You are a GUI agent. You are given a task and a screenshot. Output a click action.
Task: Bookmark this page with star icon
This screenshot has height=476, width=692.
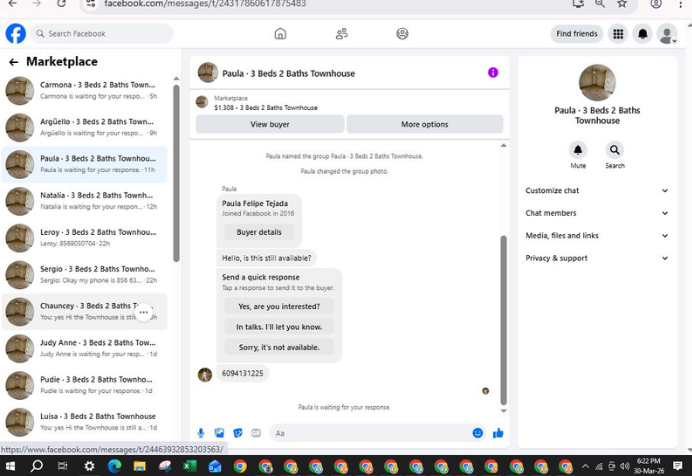[622, 4]
